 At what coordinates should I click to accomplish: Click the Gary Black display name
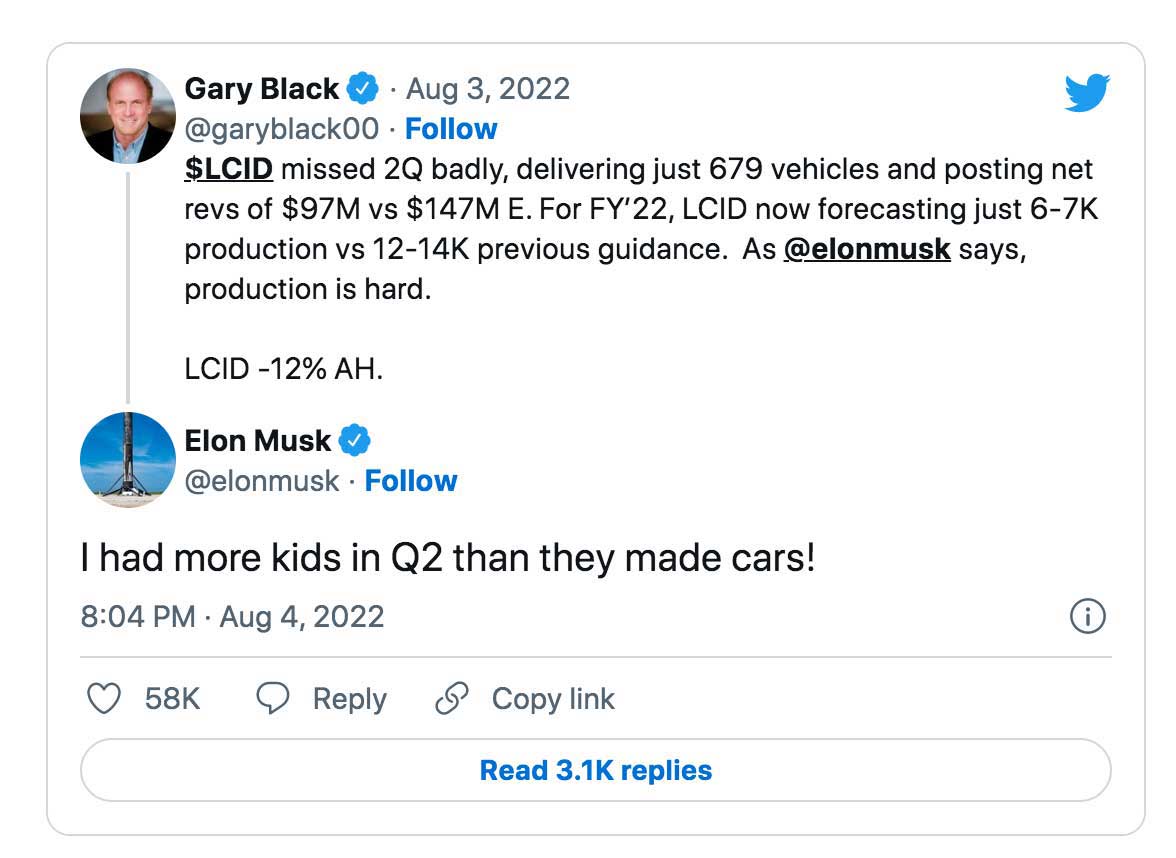[262, 89]
